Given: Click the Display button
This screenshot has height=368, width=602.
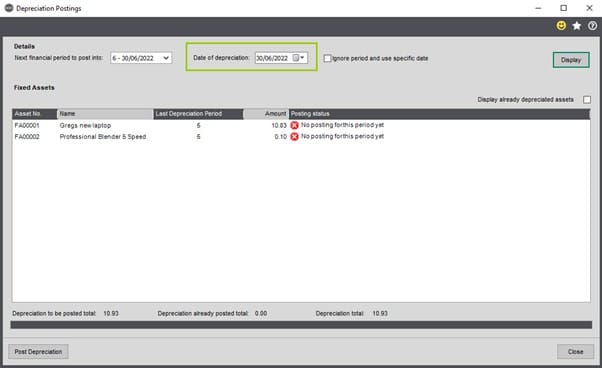Looking at the screenshot, I should coord(571,60).
